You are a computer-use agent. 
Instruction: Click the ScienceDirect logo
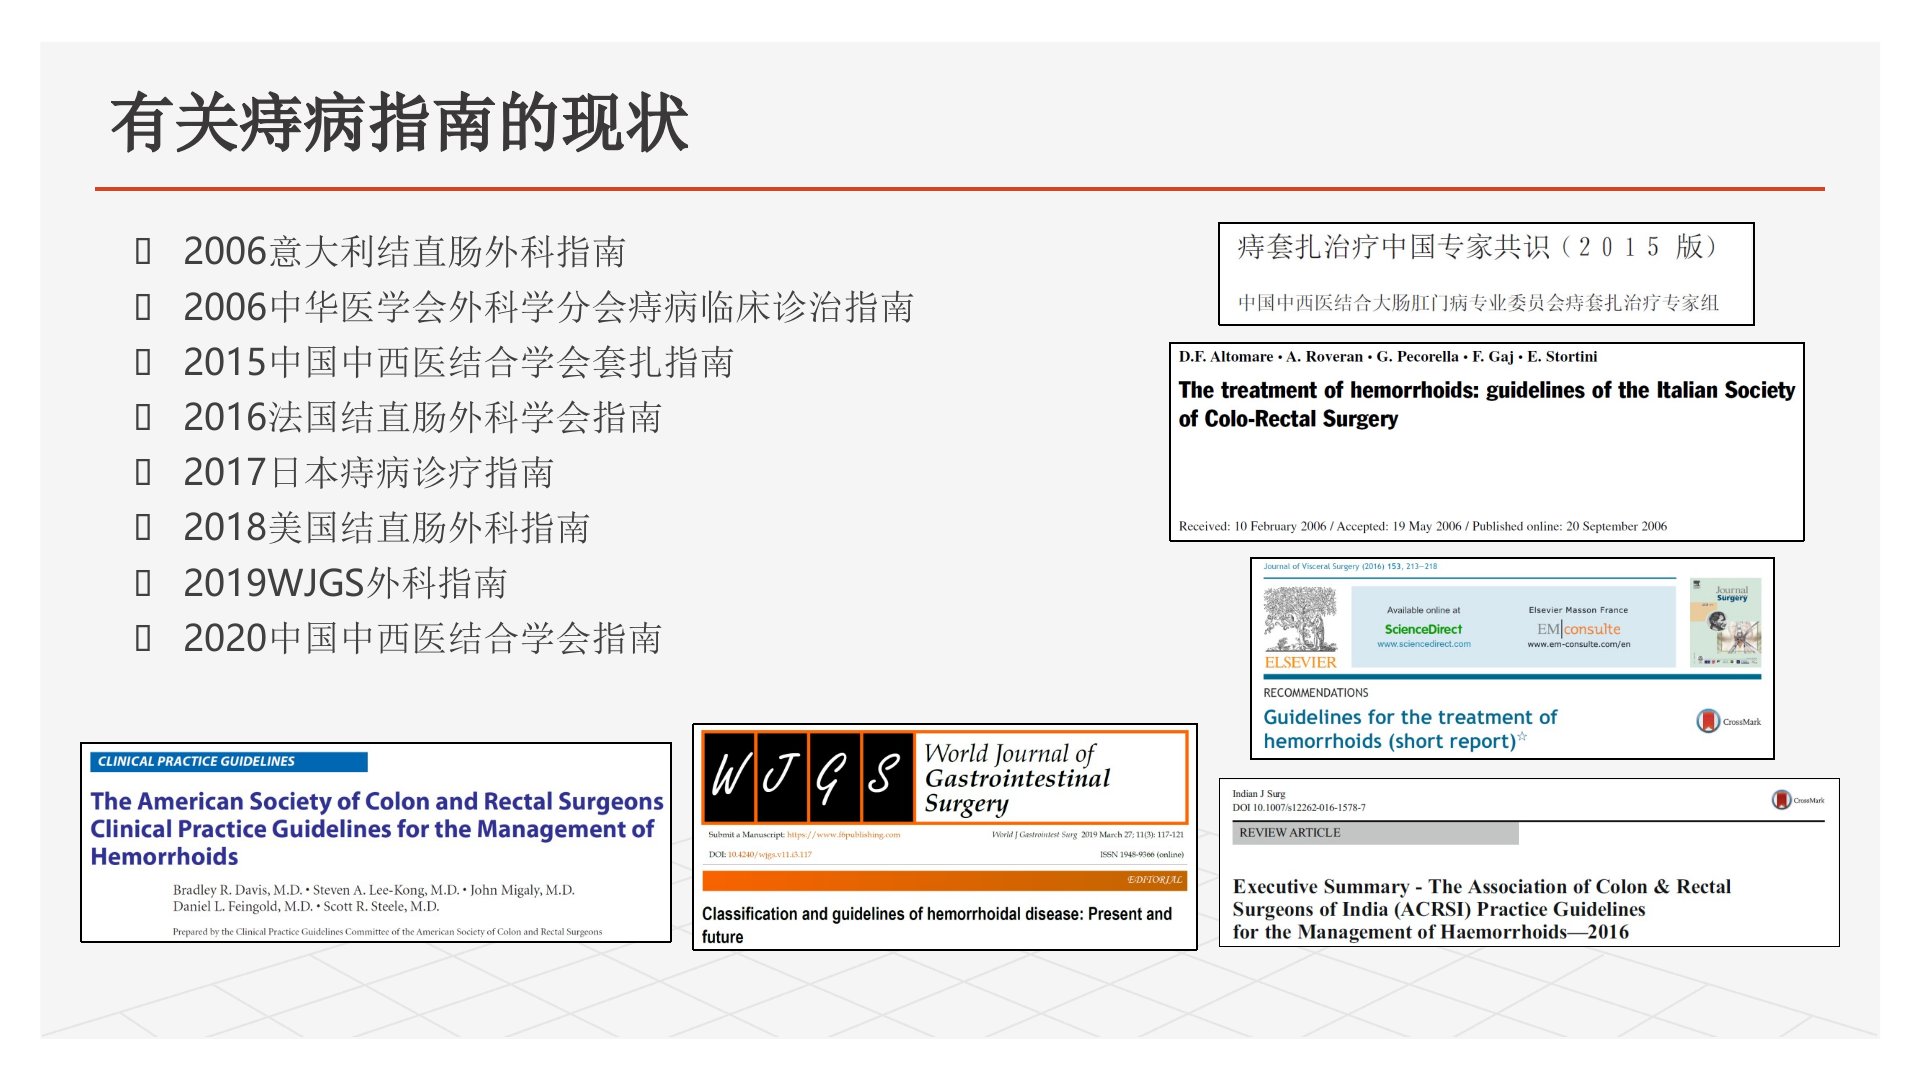point(1423,629)
